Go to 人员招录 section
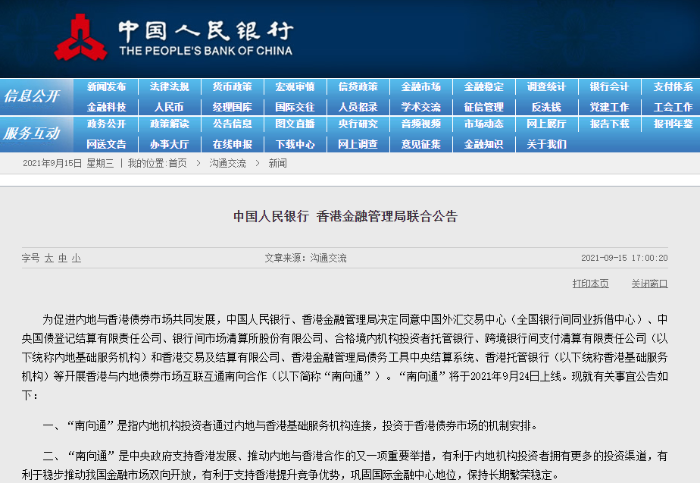Image resolution: width=700 pixels, height=483 pixels. (358, 107)
